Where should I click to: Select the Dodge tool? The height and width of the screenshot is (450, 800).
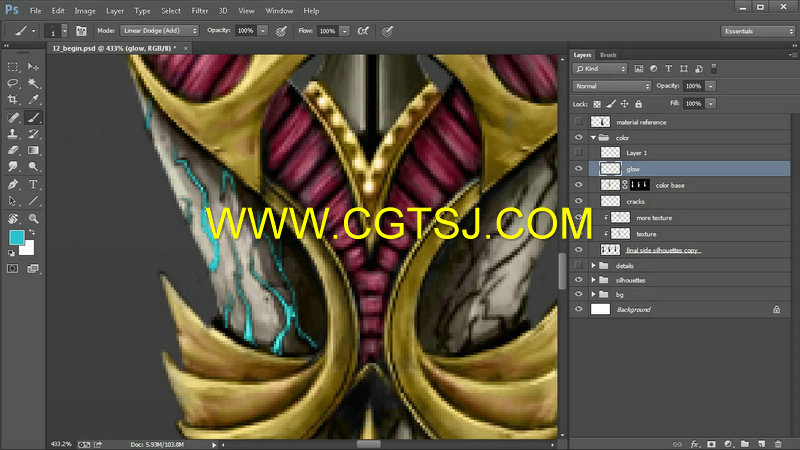point(33,167)
